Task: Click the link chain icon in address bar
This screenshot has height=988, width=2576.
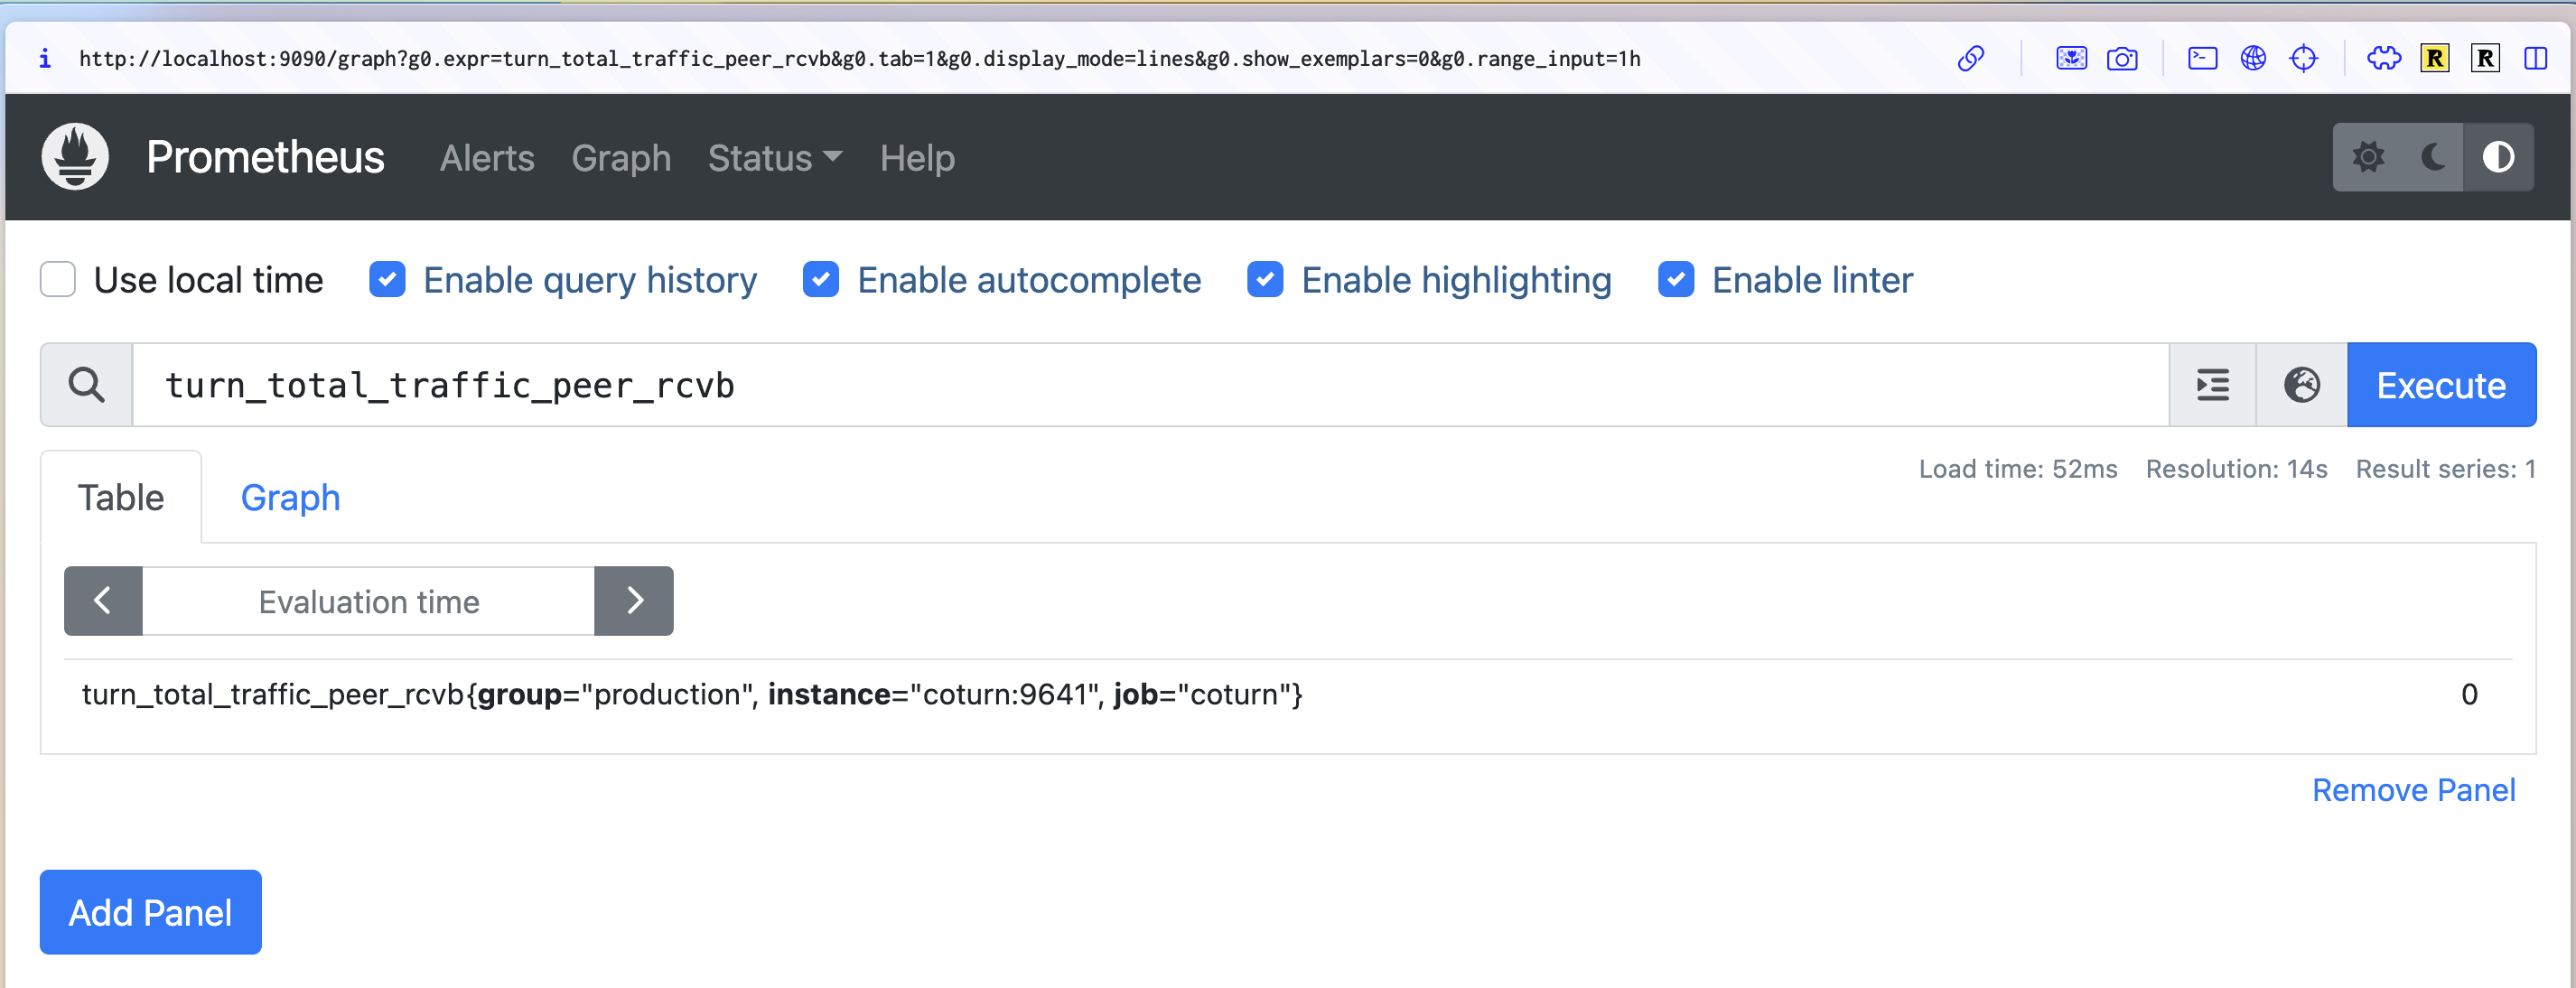Action: 1970,59
